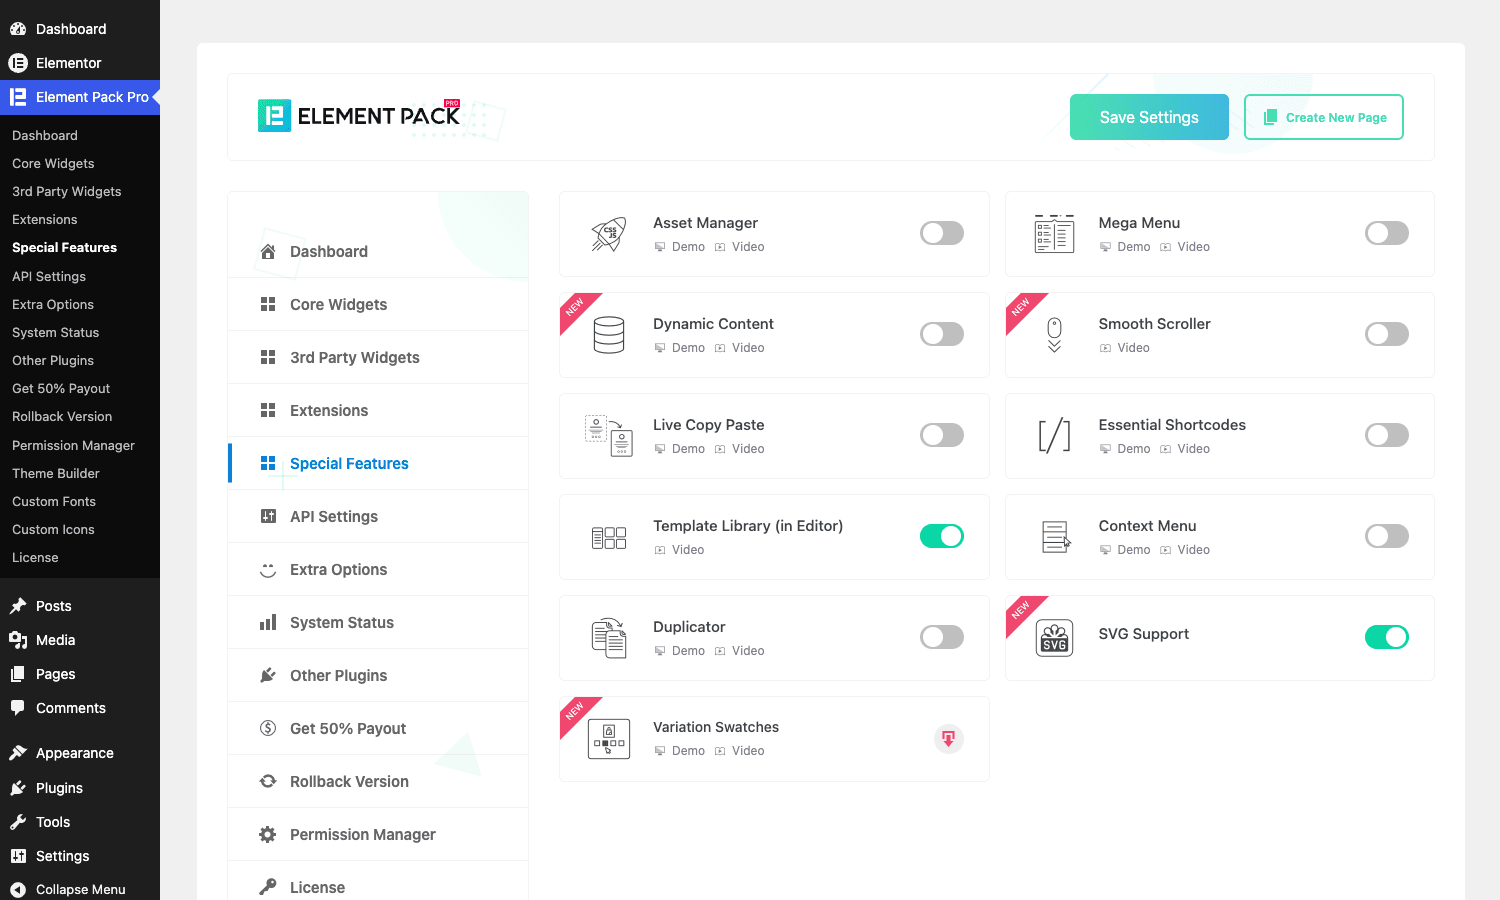The width and height of the screenshot is (1500, 900).
Task: Click the Create New Page button
Action: [1324, 117]
